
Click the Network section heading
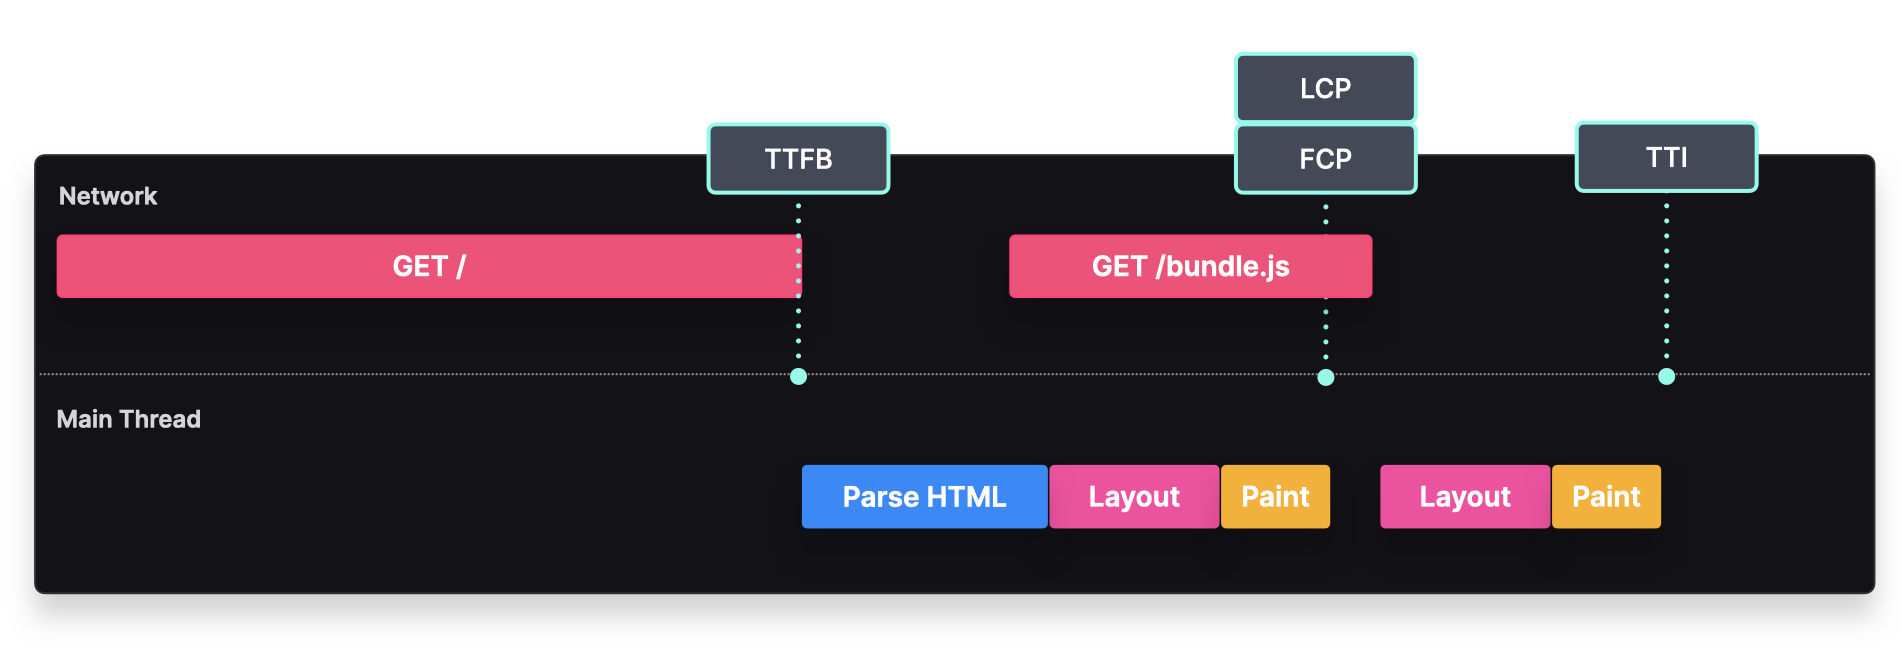(108, 196)
